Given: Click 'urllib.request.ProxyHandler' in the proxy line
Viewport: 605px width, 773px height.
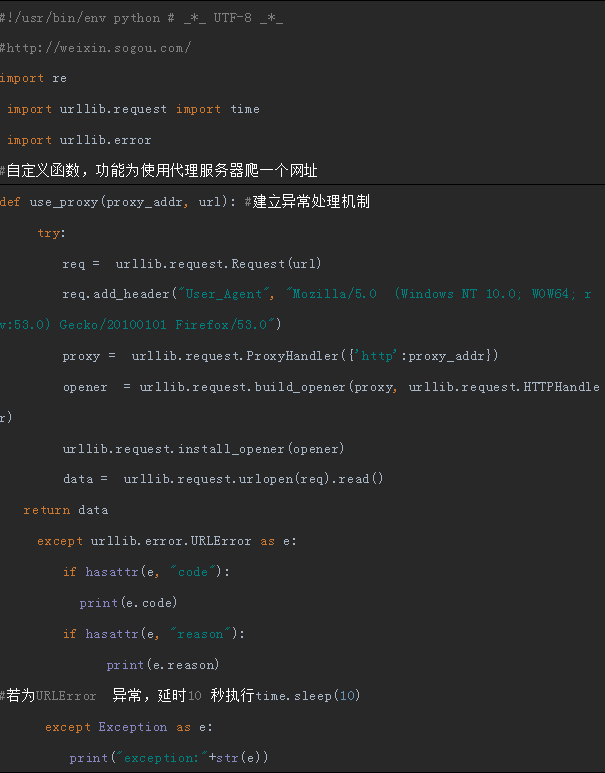Looking at the screenshot, I should tap(235, 356).
